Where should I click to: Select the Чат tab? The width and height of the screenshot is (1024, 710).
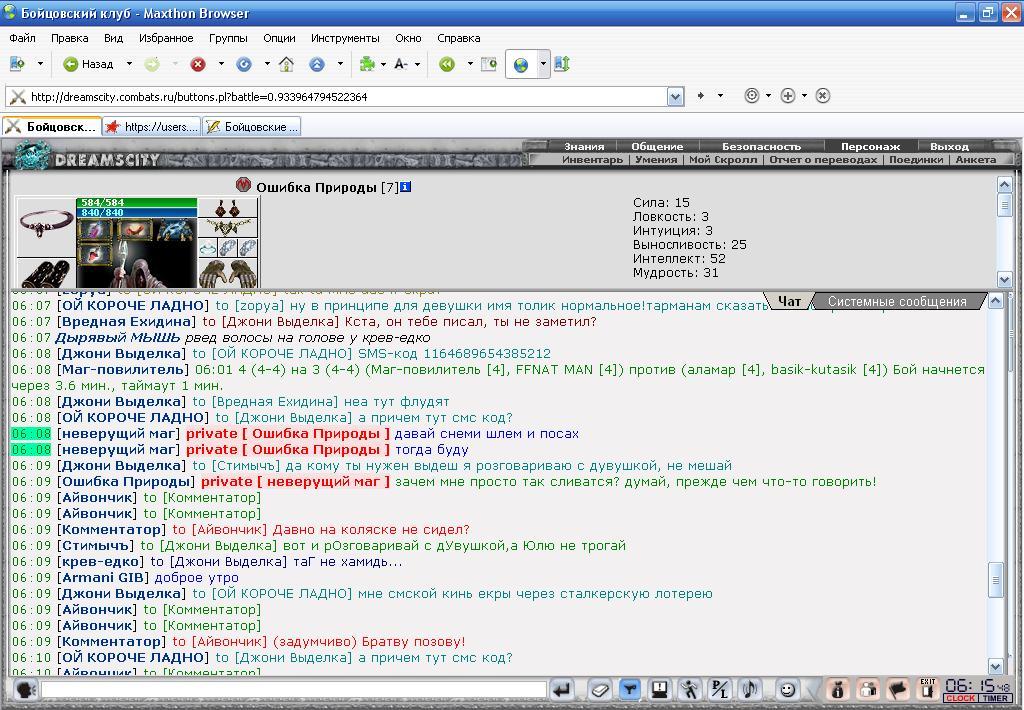(x=790, y=301)
